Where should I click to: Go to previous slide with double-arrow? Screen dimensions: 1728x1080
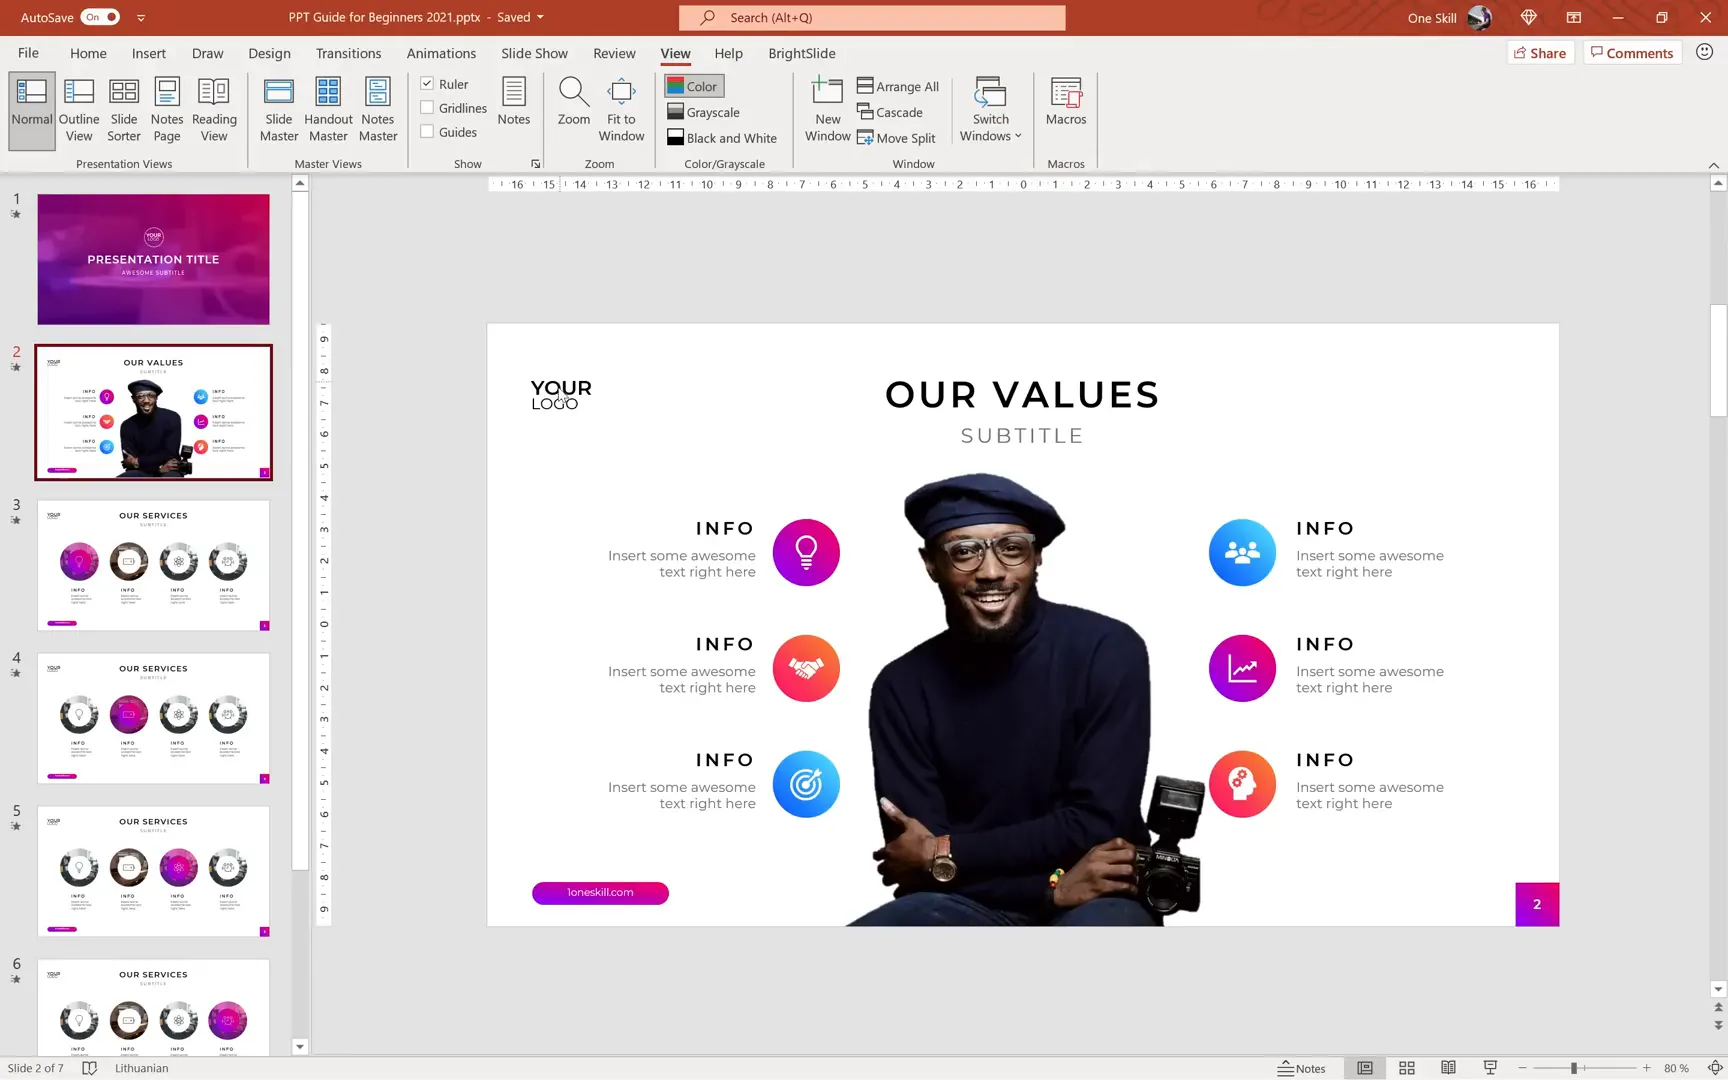click(x=1718, y=1008)
